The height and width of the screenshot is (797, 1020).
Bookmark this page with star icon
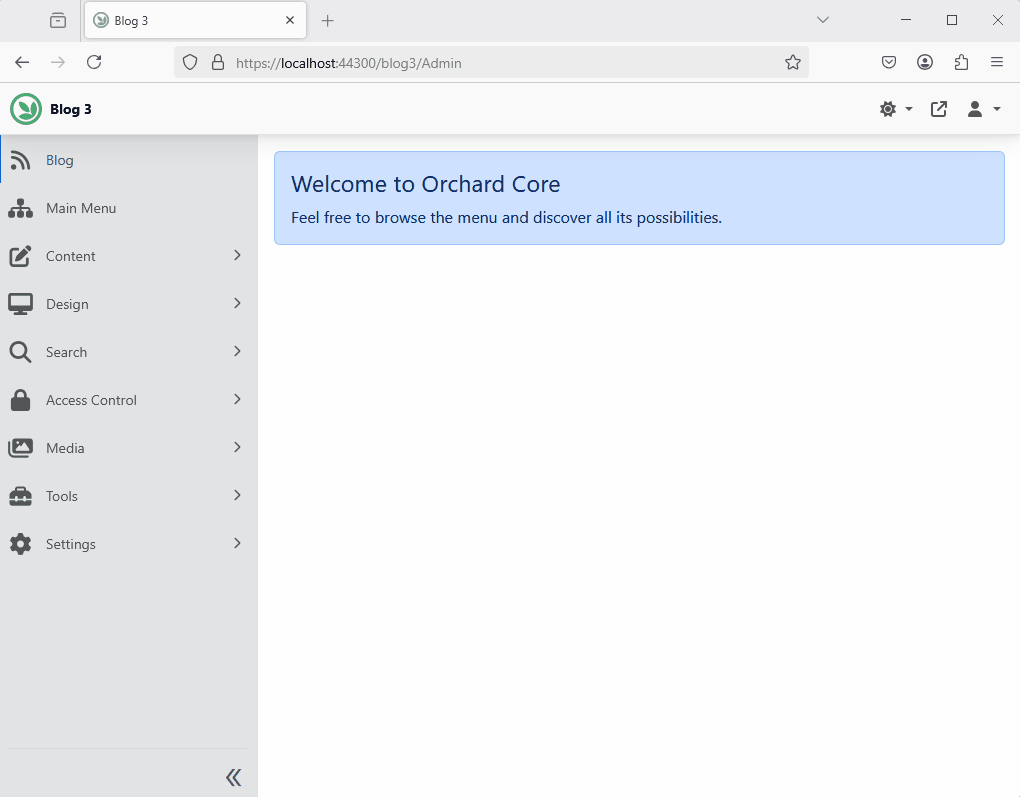(x=792, y=62)
